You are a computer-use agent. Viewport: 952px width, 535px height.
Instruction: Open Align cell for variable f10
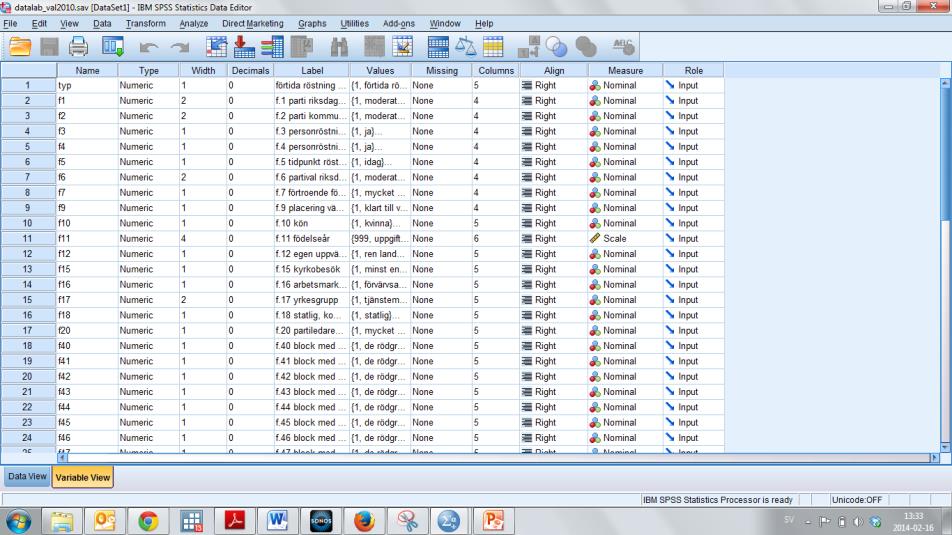click(x=554, y=223)
